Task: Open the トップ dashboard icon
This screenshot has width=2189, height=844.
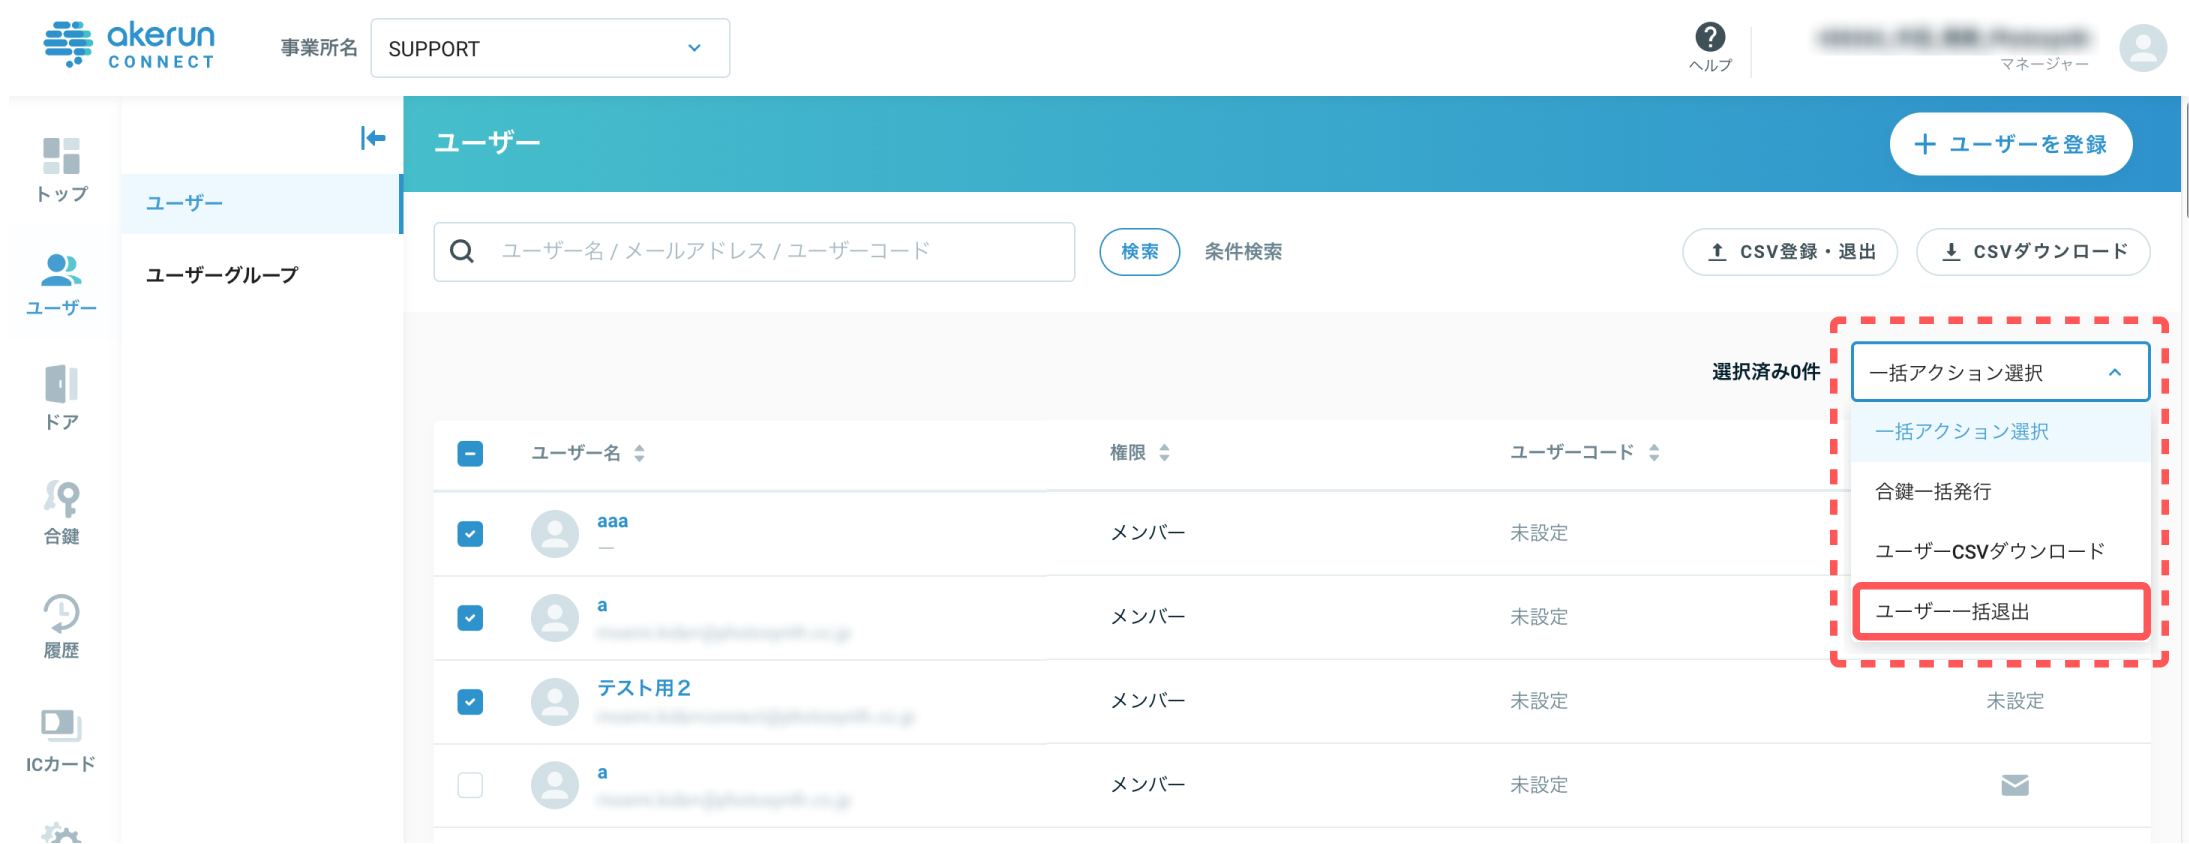Action: 61,169
